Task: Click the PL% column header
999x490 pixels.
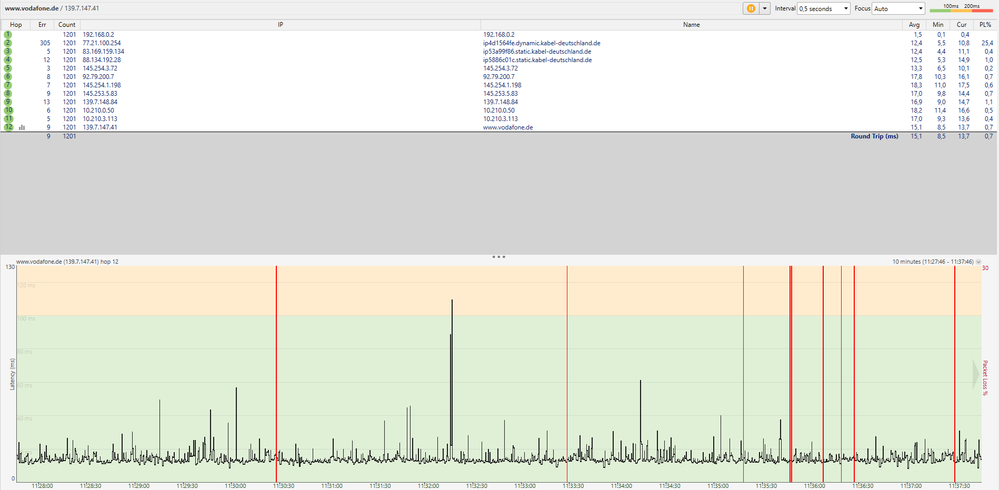Action: [987, 23]
